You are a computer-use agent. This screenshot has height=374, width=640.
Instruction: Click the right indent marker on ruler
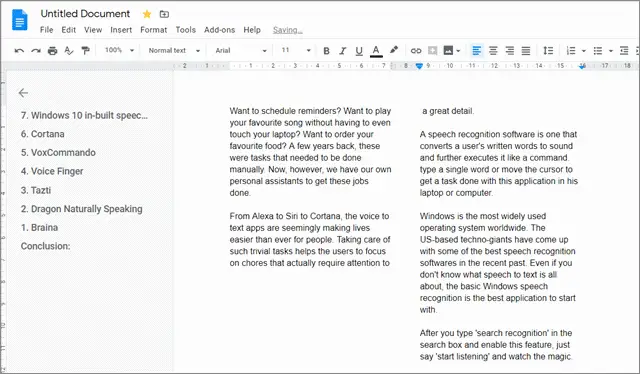pos(582,66)
